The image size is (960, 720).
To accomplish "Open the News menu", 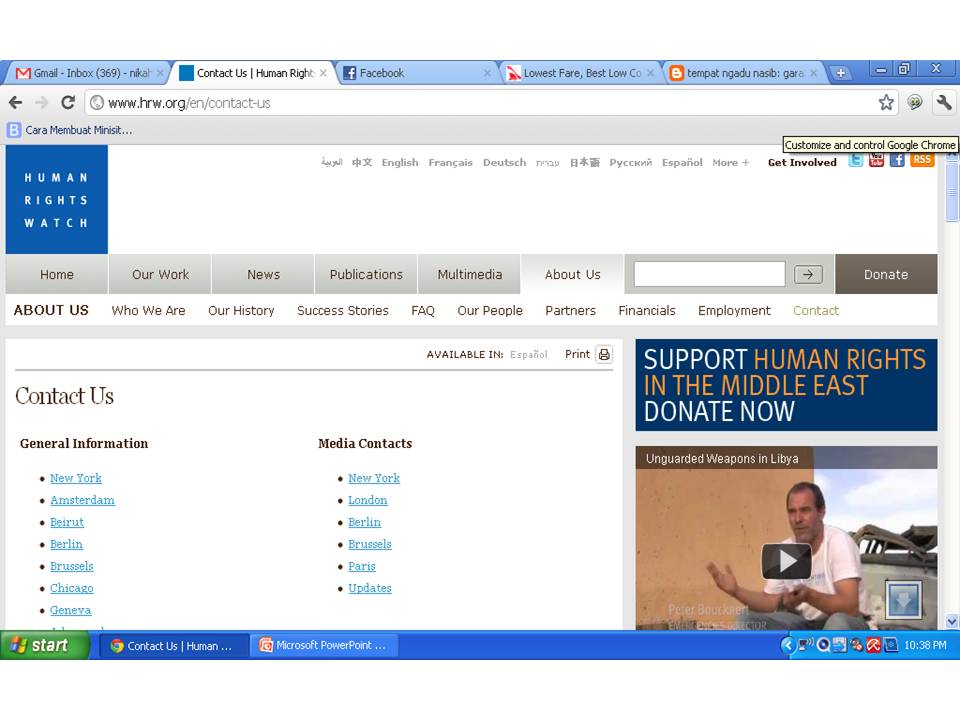I will pos(263,274).
